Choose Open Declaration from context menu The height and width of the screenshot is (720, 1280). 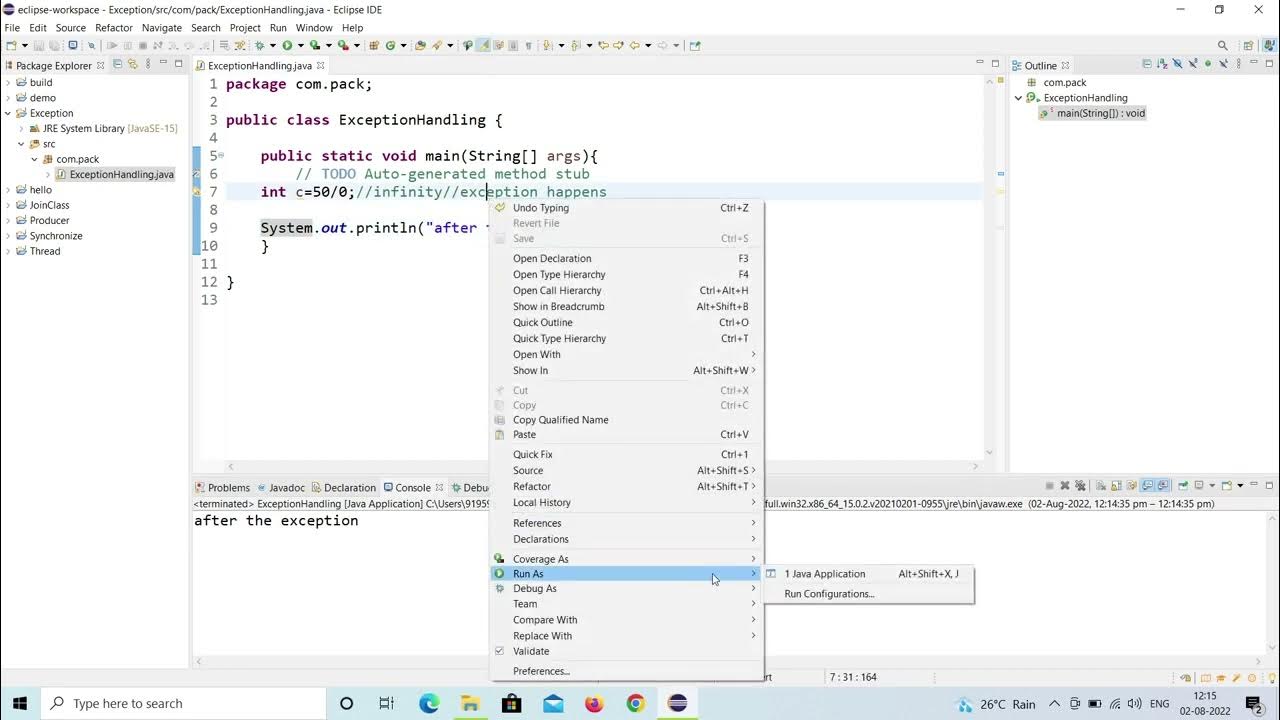click(x=627, y=259)
